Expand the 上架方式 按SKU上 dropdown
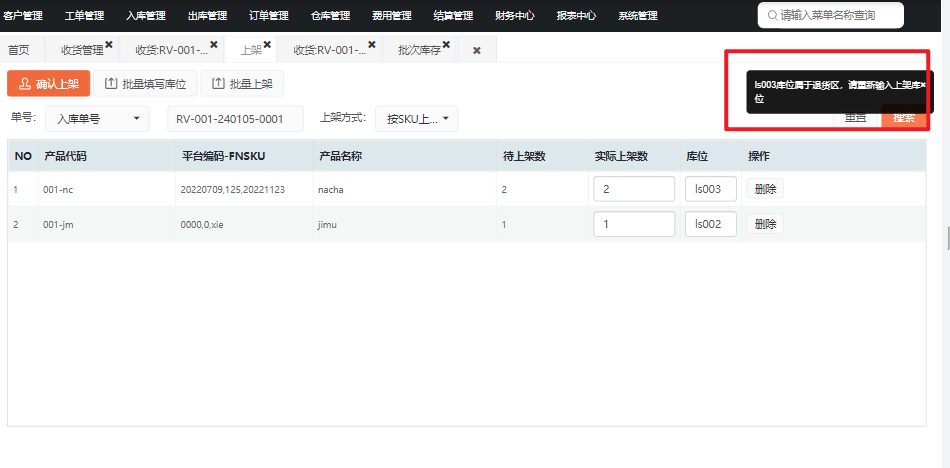Screen dimensions: 950x468 click(x=417, y=118)
